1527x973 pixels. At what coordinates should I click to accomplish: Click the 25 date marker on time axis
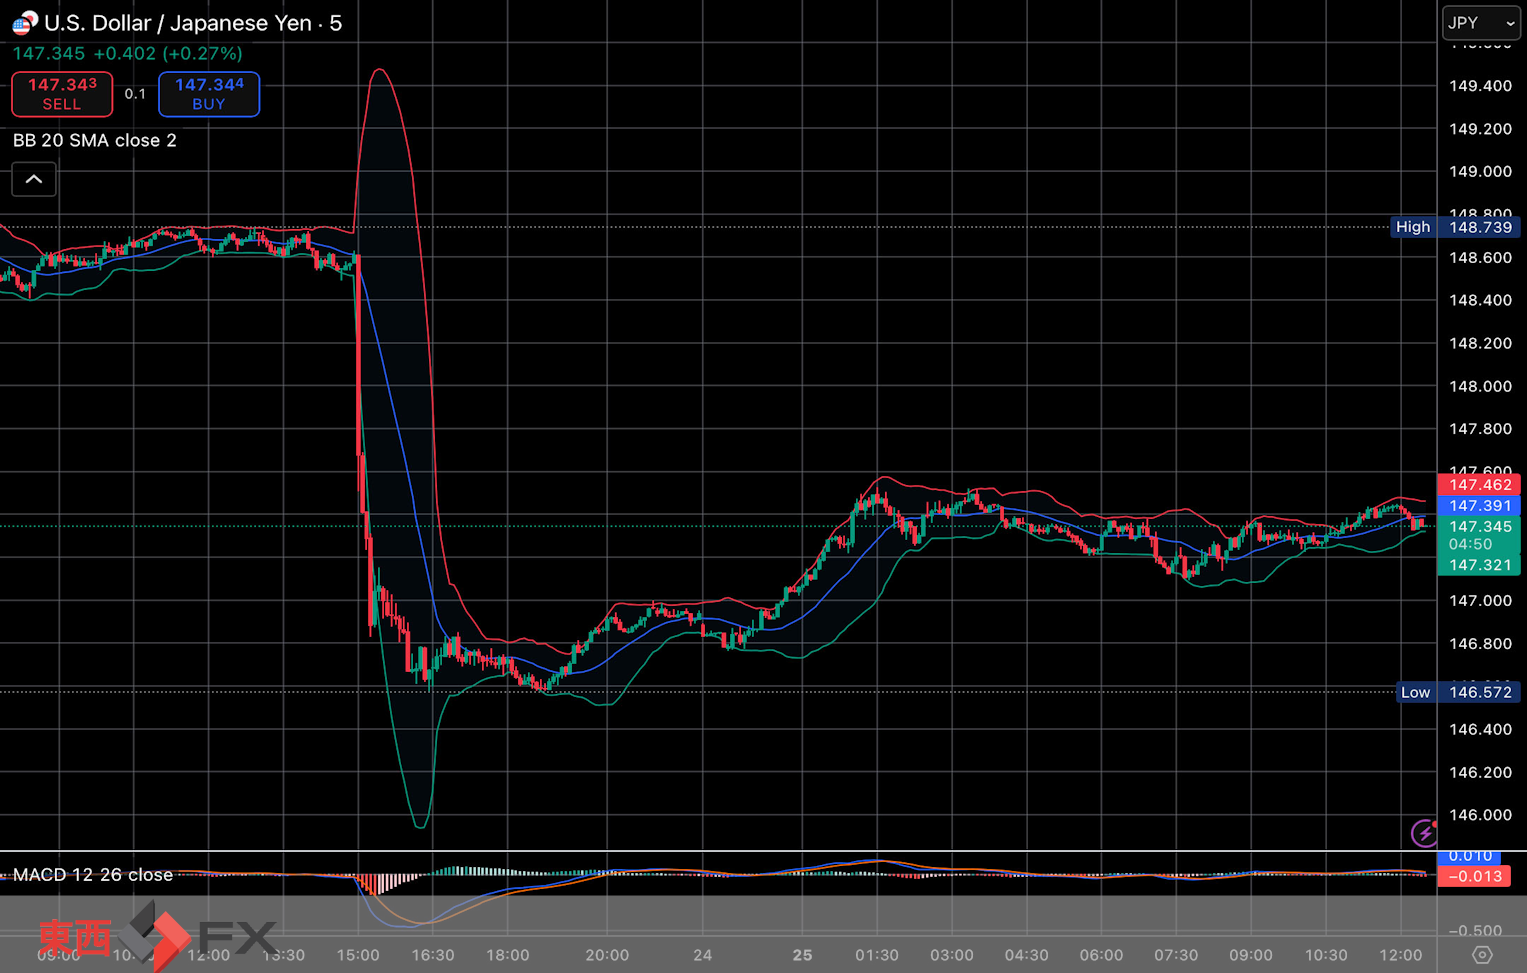pos(802,955)
